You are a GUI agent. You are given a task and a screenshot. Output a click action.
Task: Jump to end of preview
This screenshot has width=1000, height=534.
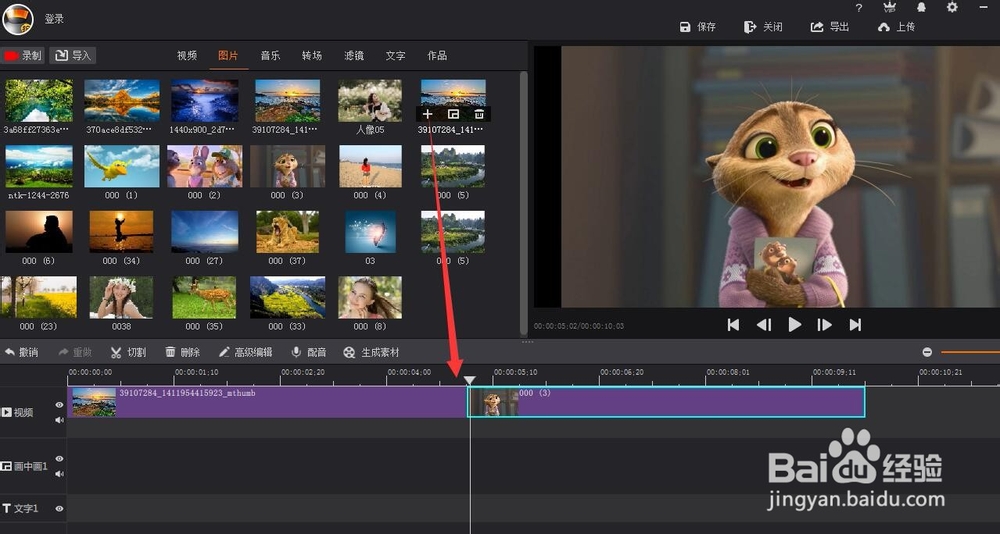[855, 325]
